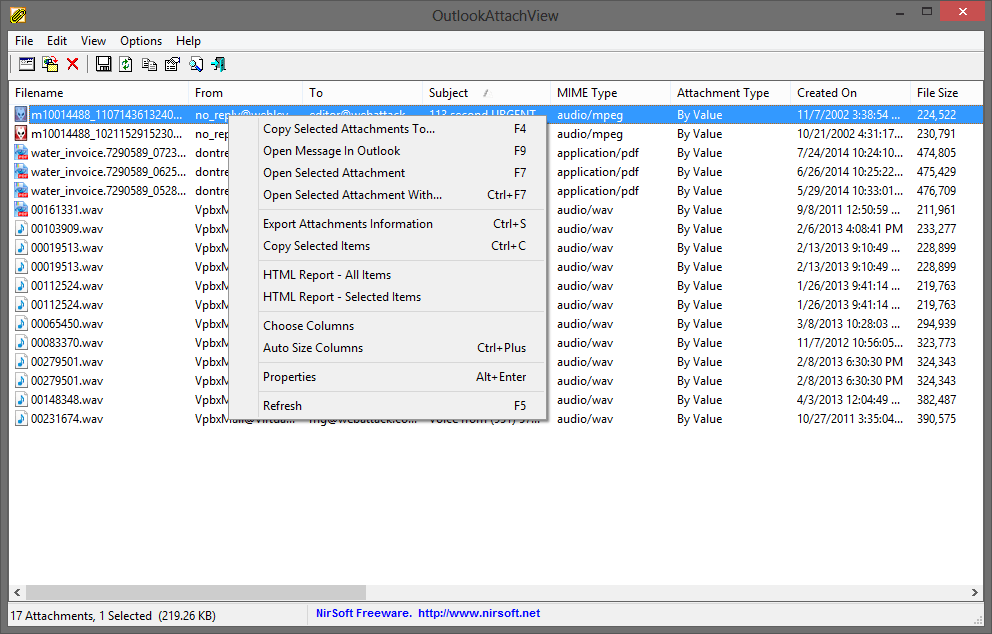Viewport: 992px width, 634px height.
Task: Click the green arrows refresh icon
Action: [126, 65]
